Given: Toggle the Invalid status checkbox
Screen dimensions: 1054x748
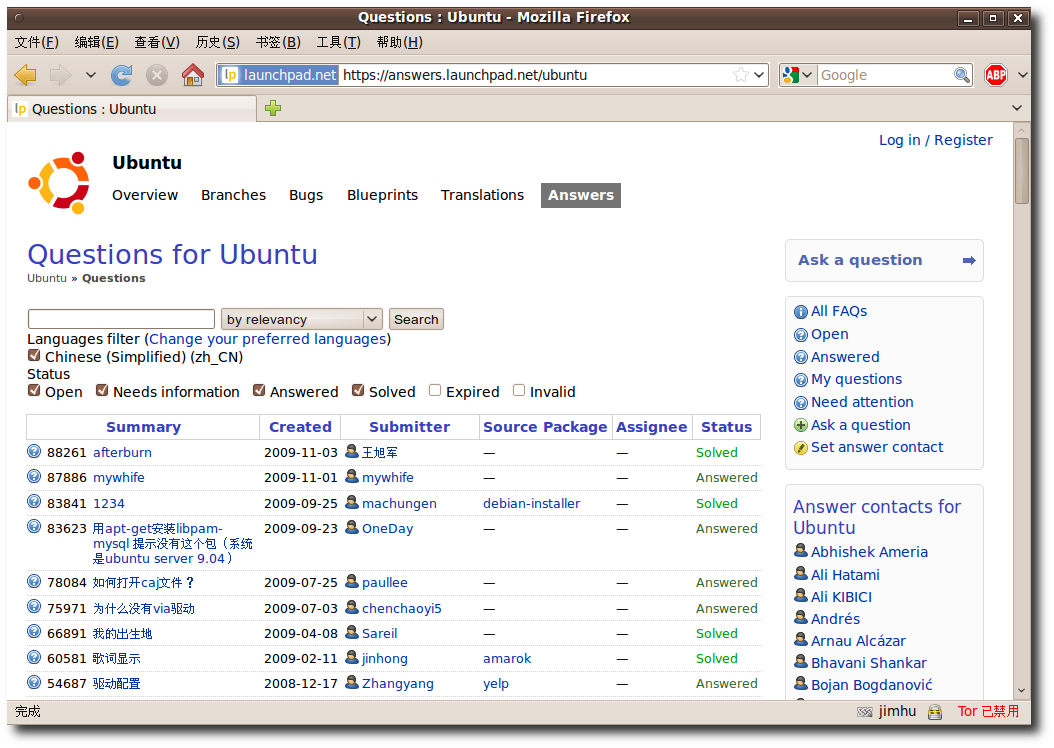Looking at the screenshot, I should point(519,391).
